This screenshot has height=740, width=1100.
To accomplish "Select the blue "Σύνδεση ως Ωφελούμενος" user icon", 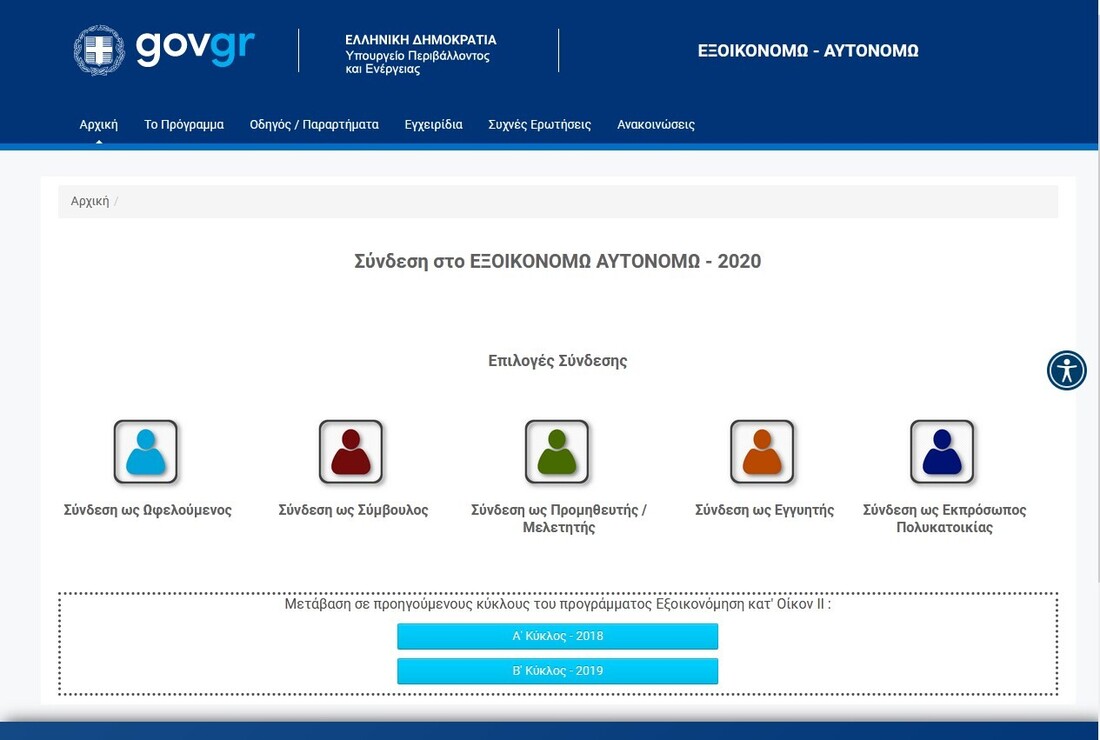I will 145,452.
